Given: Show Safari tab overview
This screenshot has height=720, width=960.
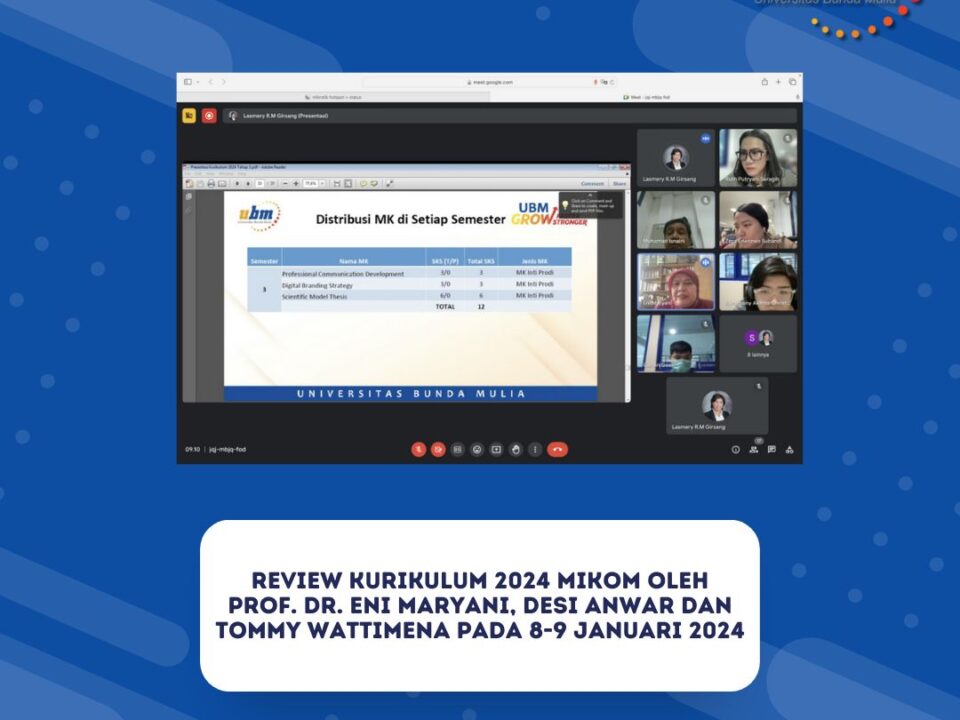Looking at the screenshot, I should coord(792,81).
